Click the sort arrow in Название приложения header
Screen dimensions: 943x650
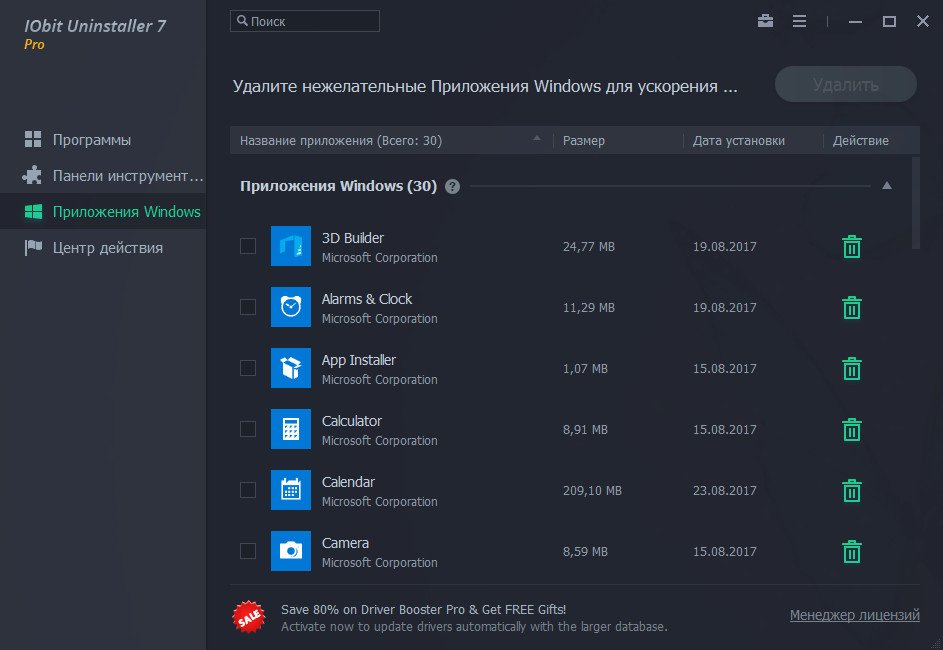[536, 139]
